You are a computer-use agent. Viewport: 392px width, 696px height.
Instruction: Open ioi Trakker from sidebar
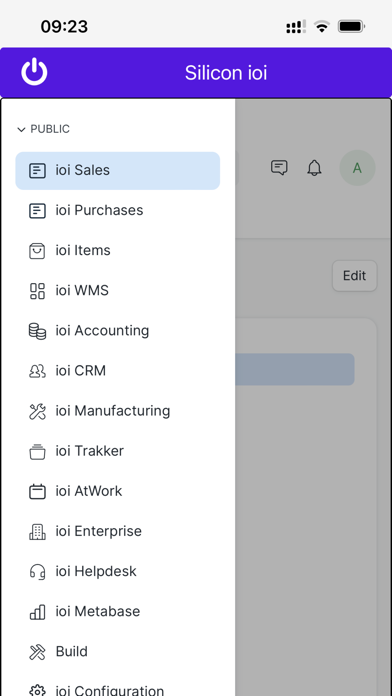(x=118, y=451)
